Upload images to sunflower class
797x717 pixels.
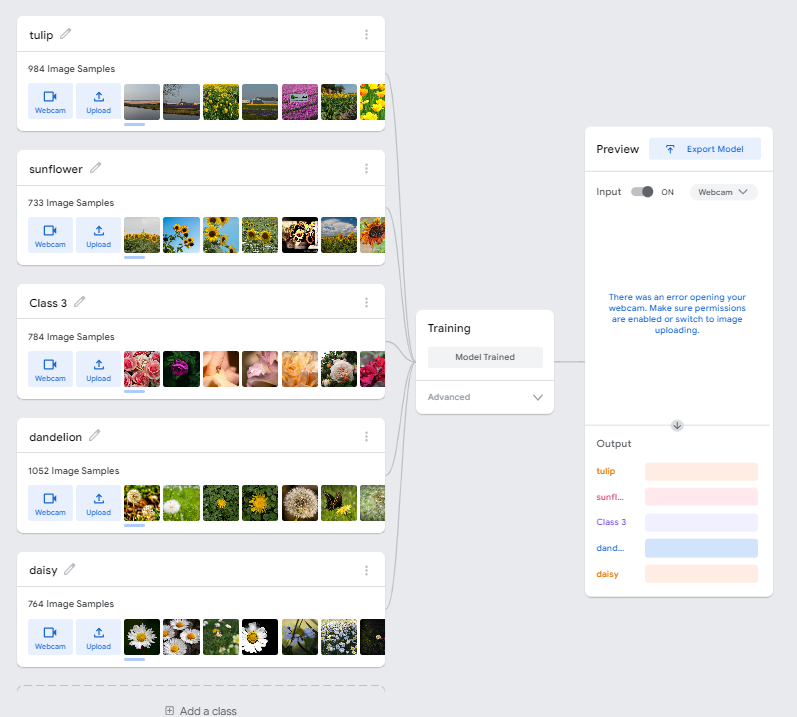(x=99, y=235)
